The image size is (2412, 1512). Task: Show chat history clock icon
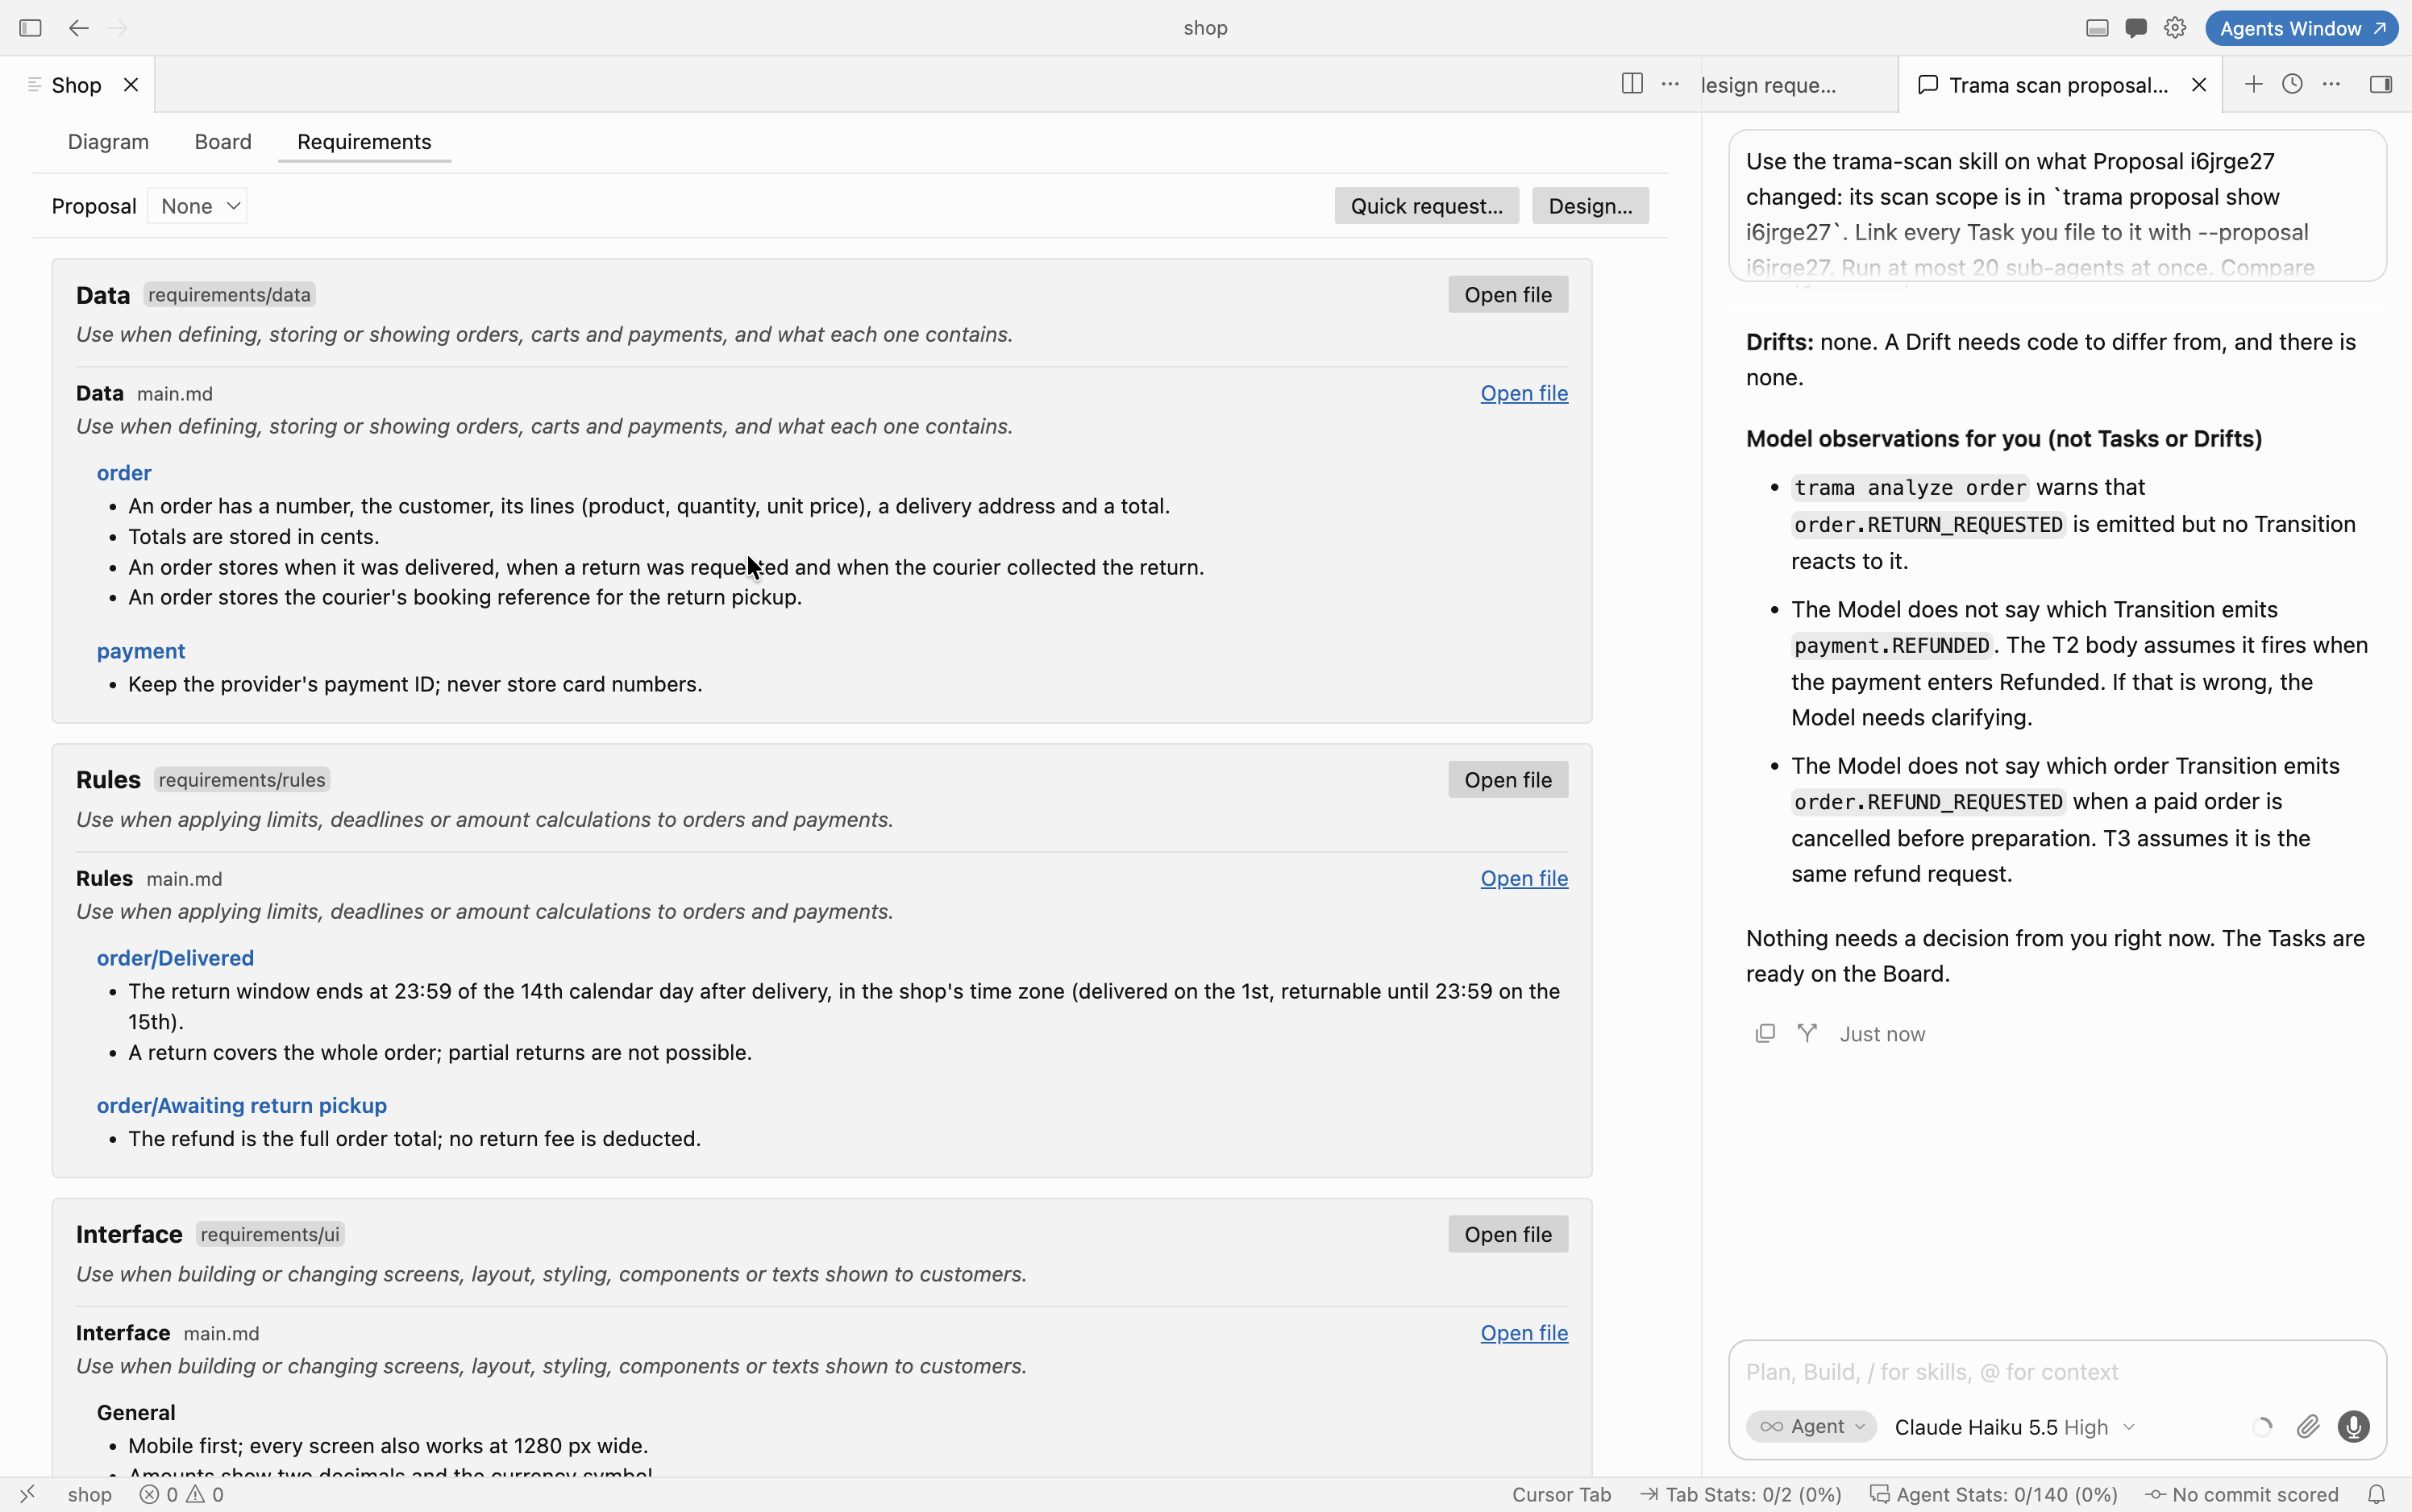click(2292, 84)
